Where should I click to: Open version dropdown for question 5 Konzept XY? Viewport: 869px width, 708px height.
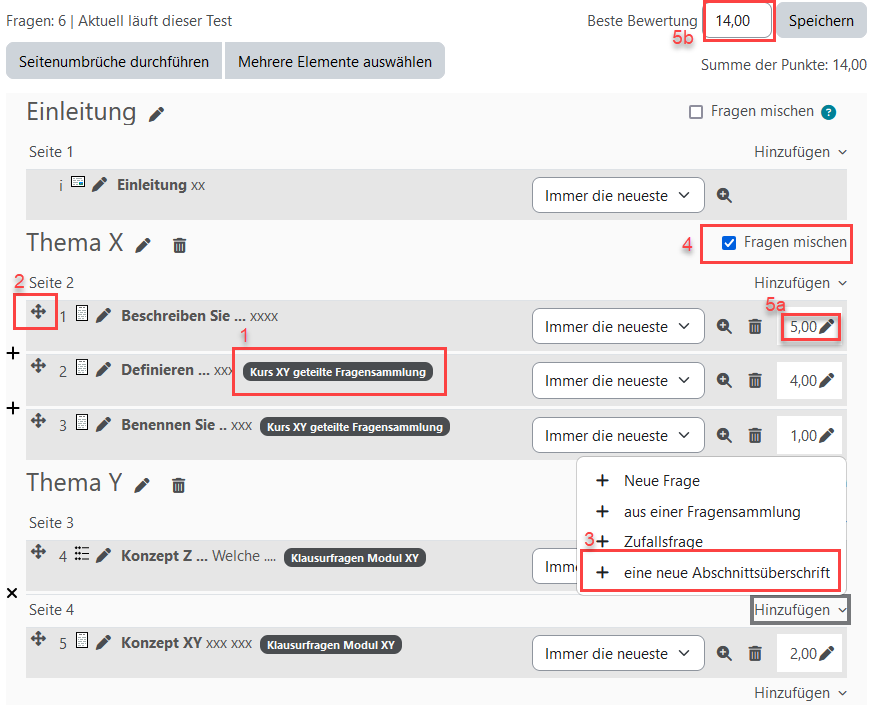pyautogui.click(x=618, y=654)
